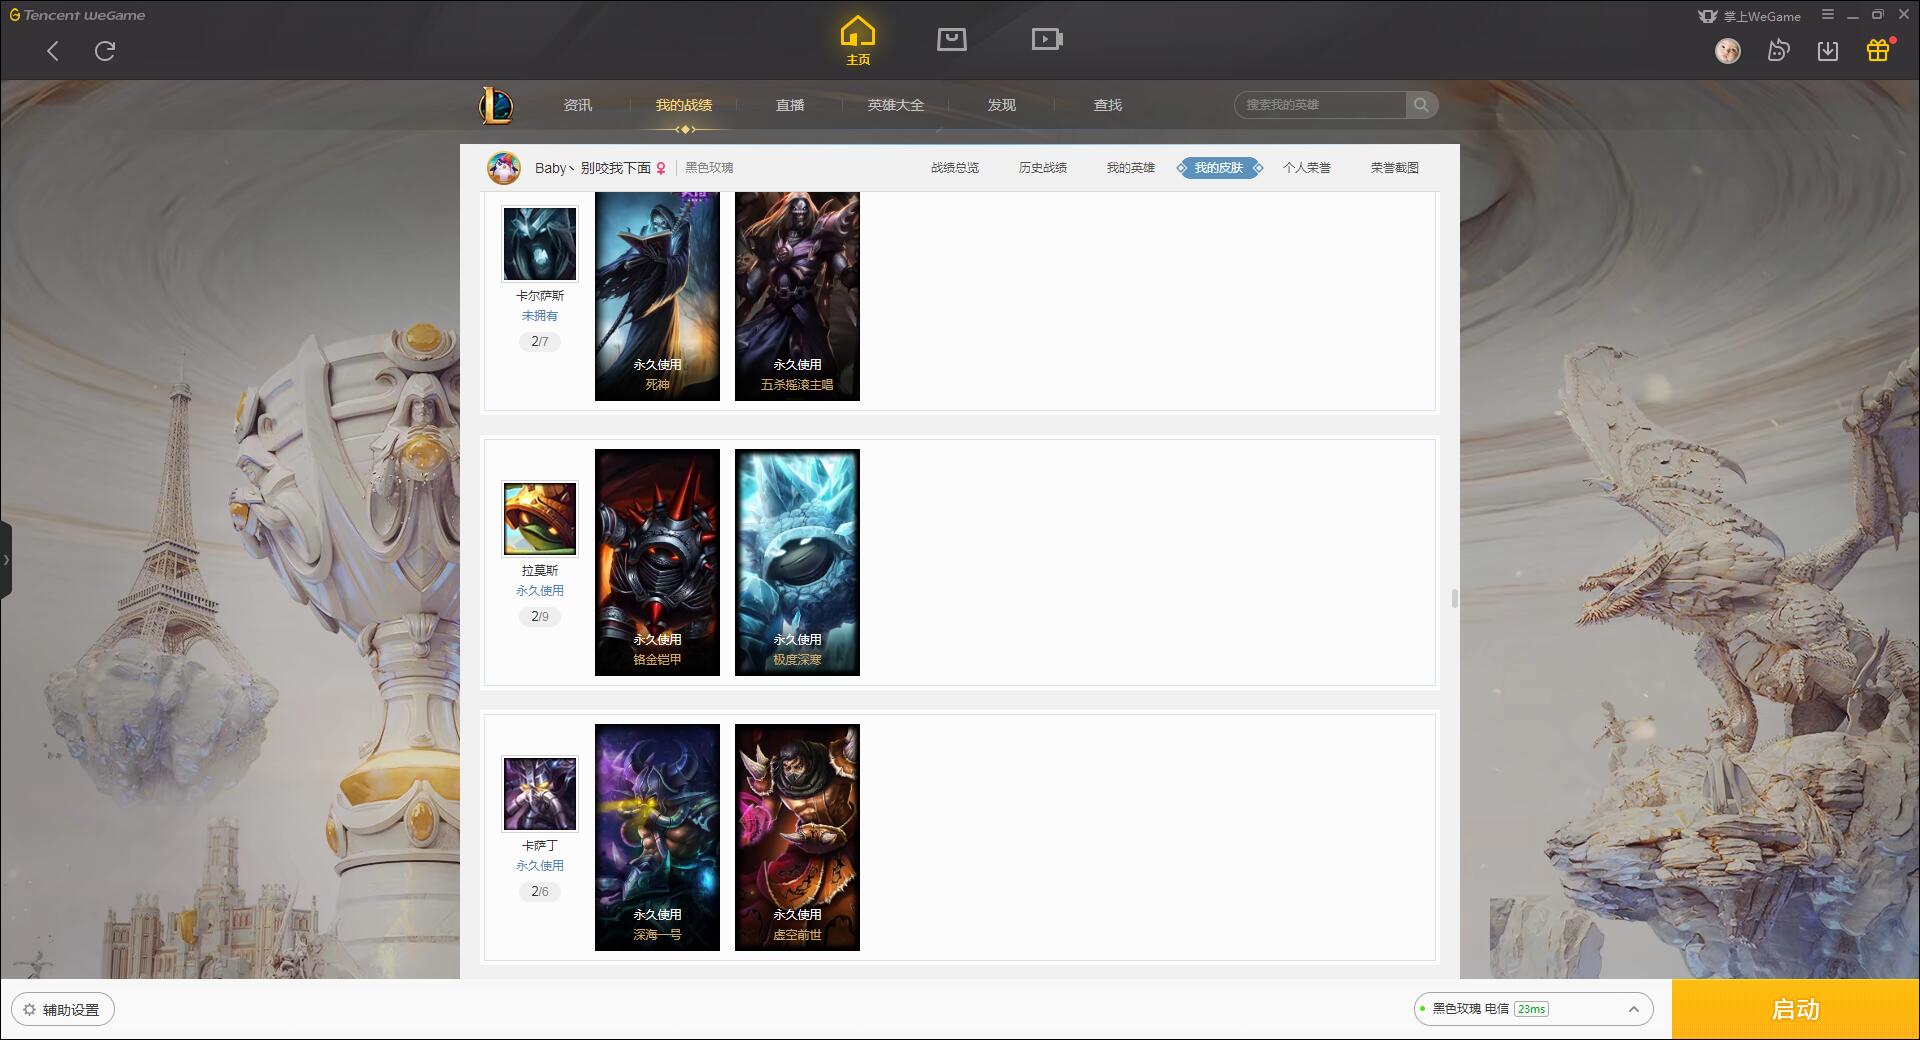Click the 搜索我的英雄 search field
Image resolution: width=1920 pixels, height=1040 pixels.
[x=1320, y=105]
